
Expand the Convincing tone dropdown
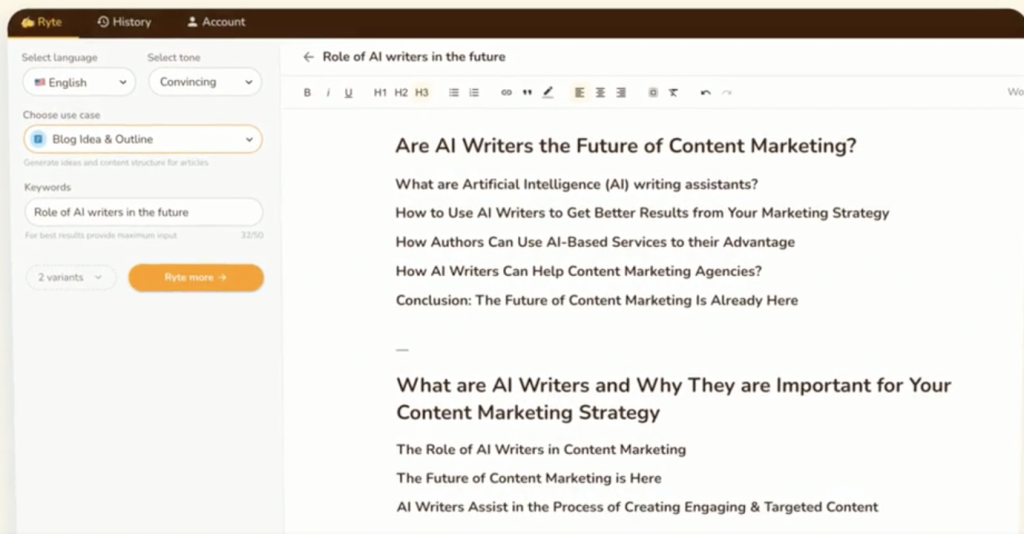point(205,82)
